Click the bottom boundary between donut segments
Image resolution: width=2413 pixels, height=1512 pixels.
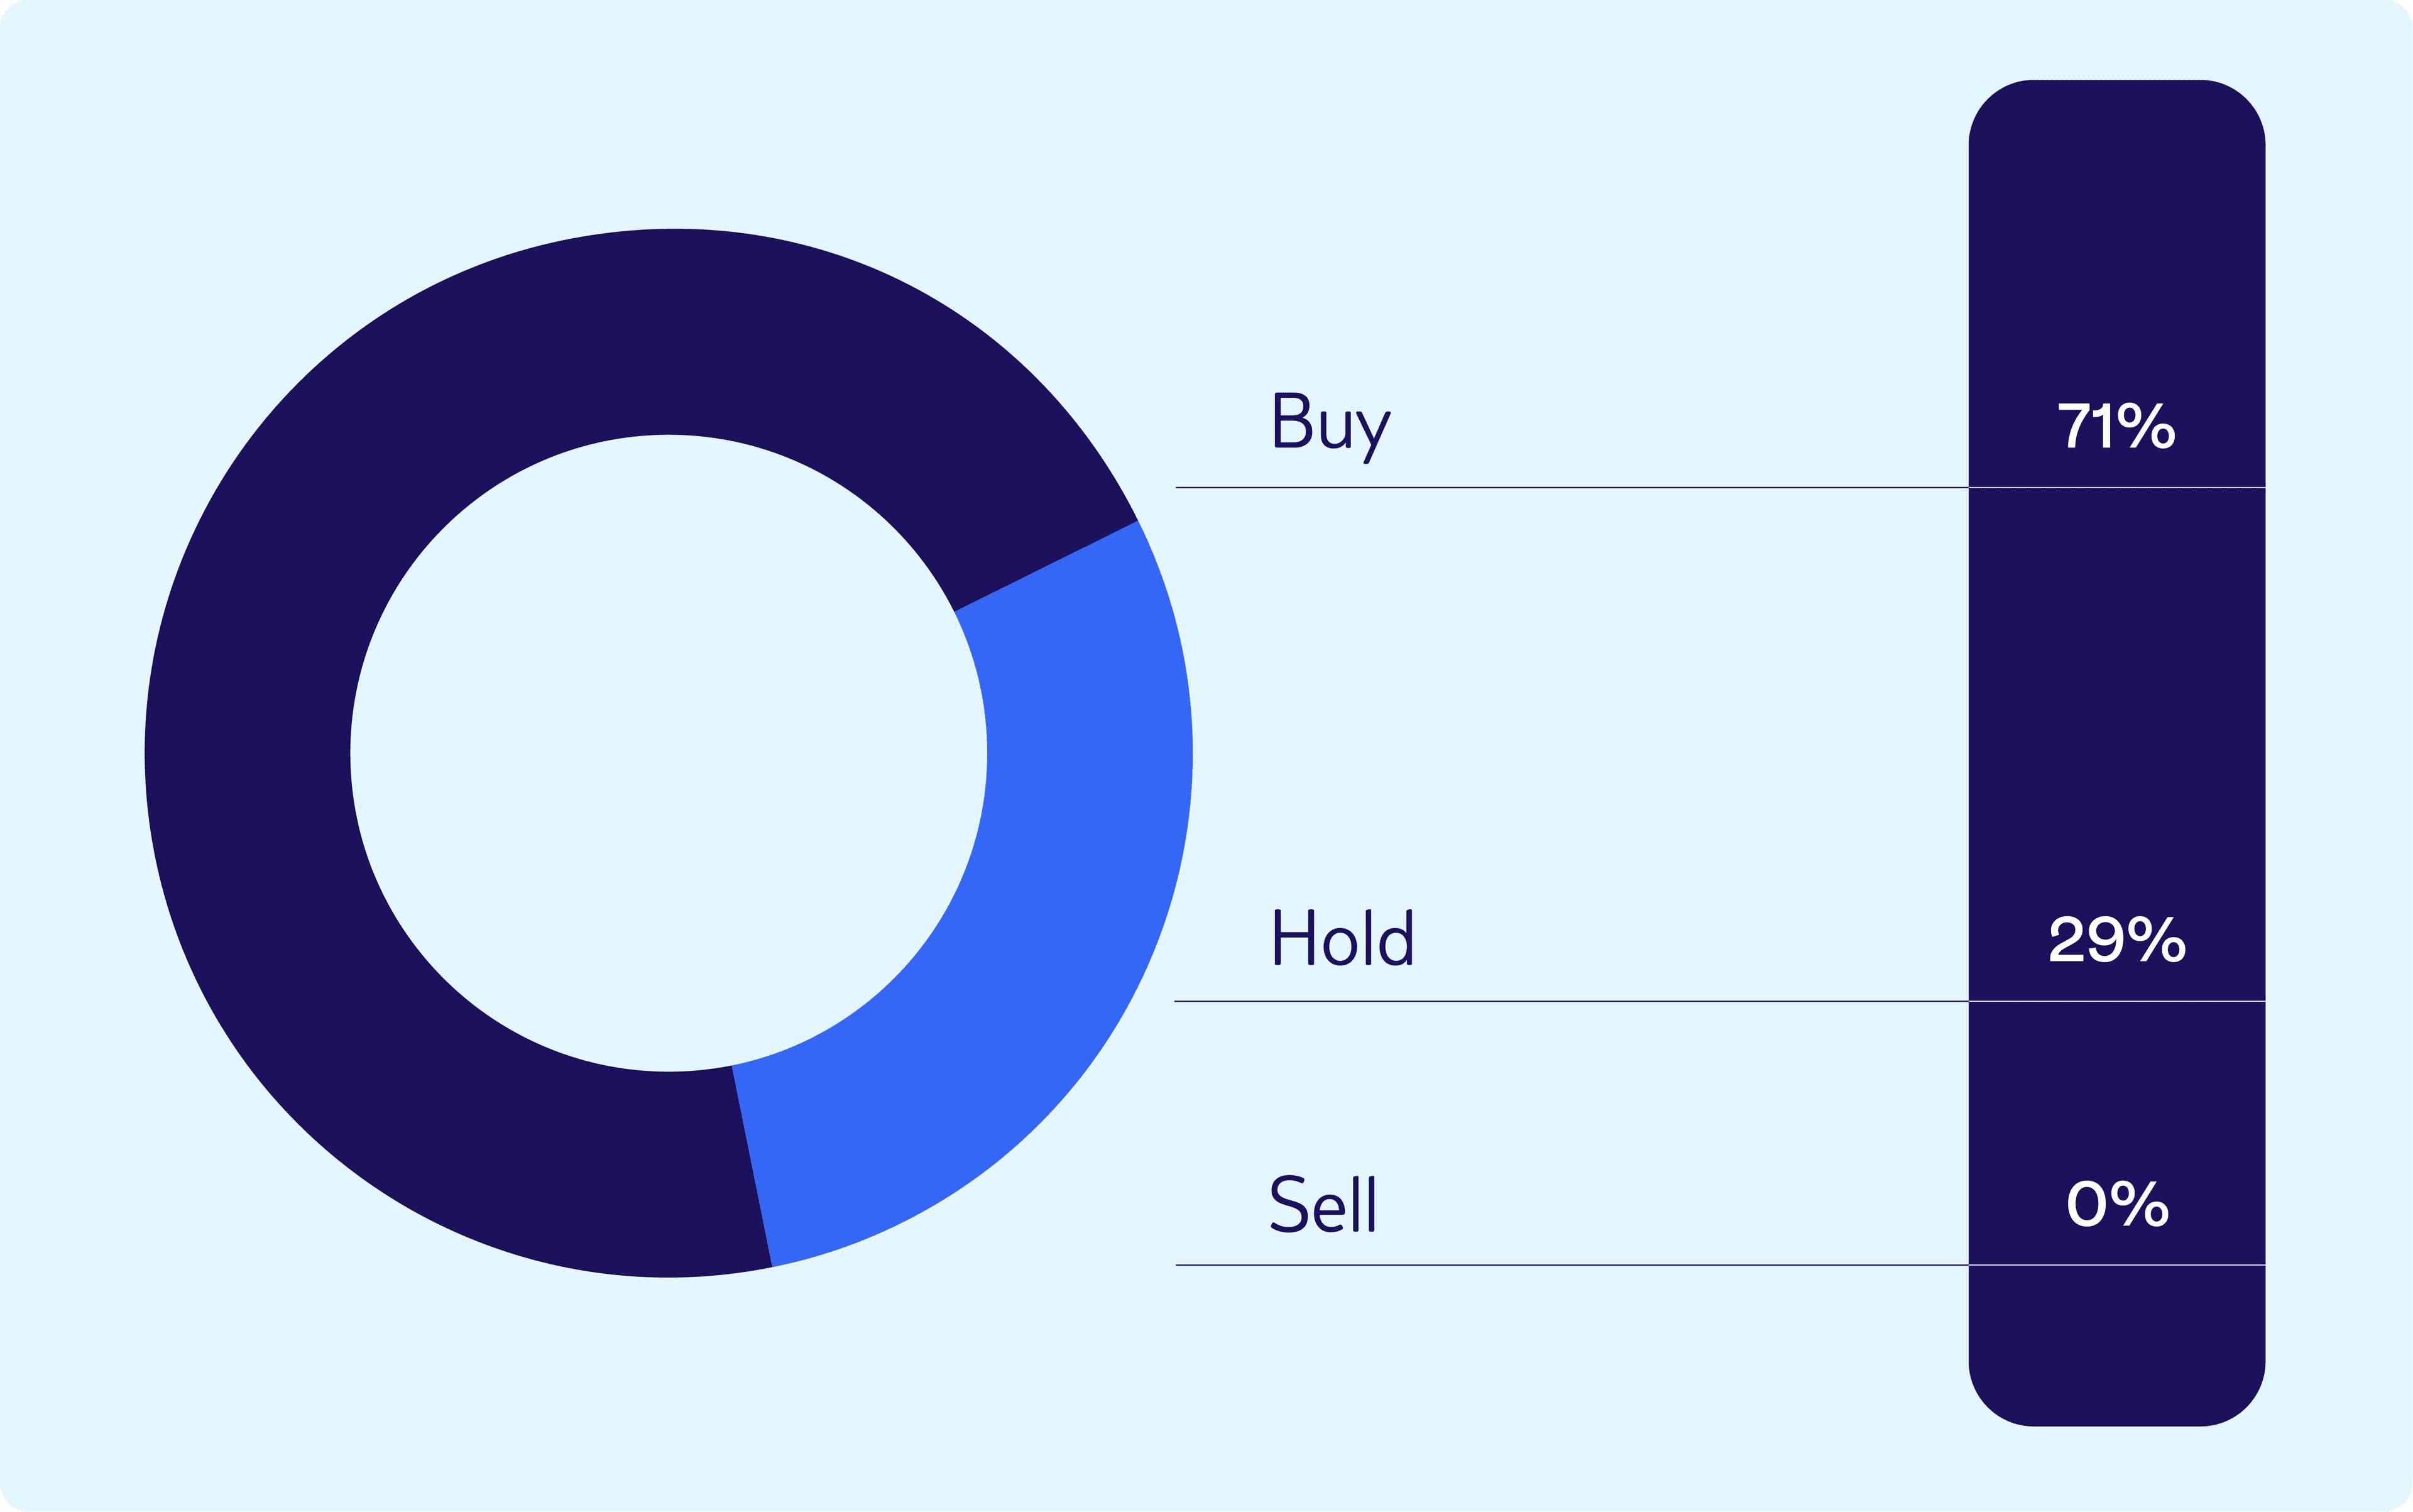click(752, 1166)
